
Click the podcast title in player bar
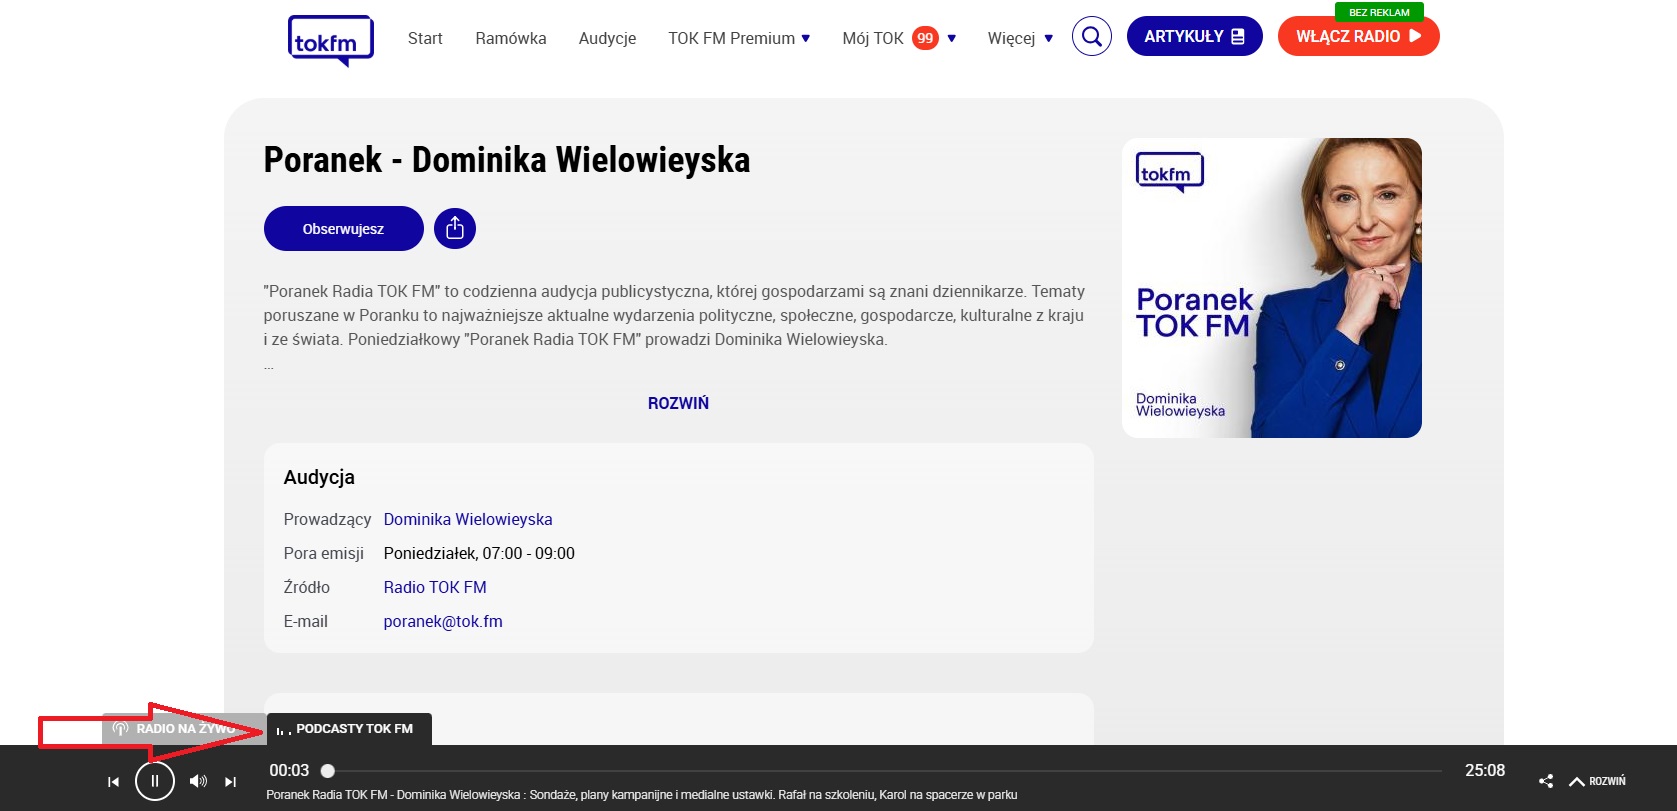(x=642, y=795)
